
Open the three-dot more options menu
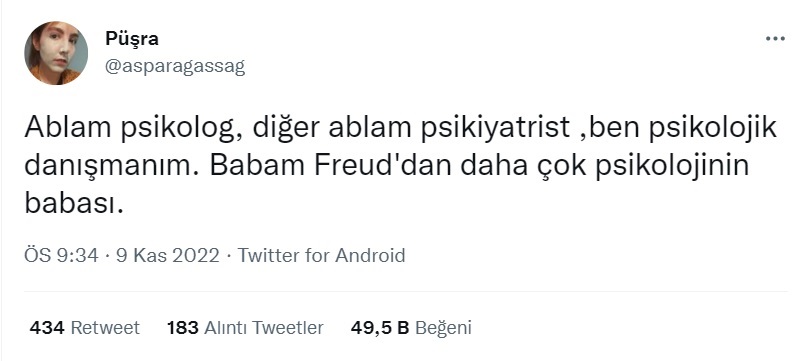tap(775, 39)
